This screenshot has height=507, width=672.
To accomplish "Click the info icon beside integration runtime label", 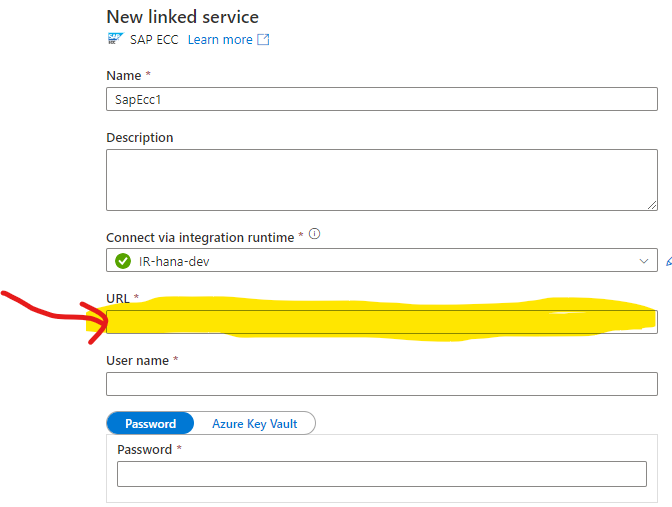I will click(x=314, y=235).
